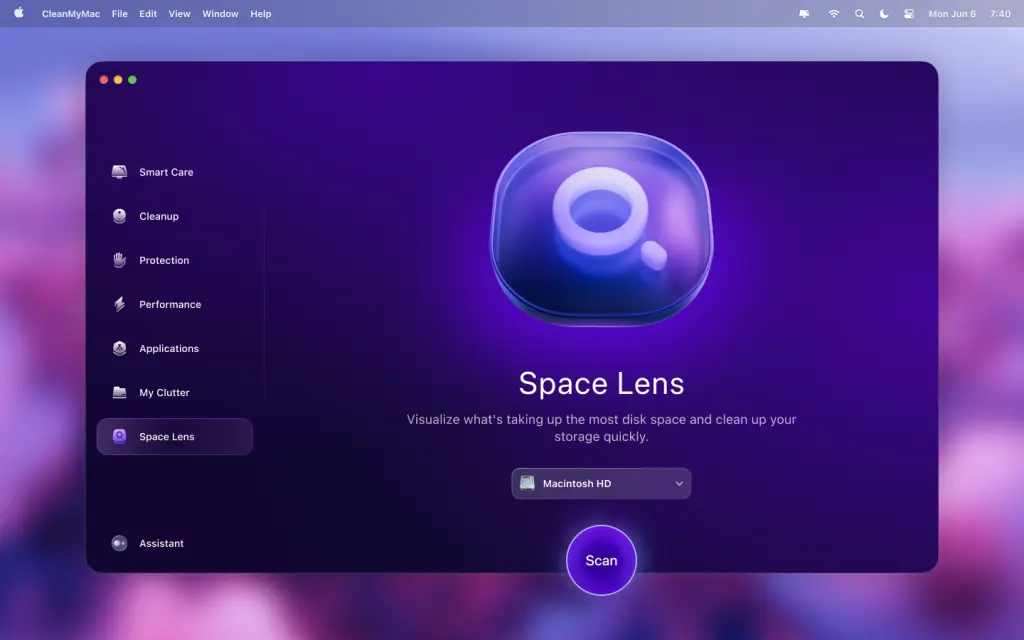Click the Applications icon in the sidebar
1024x640 pixels.
[120, 348]
